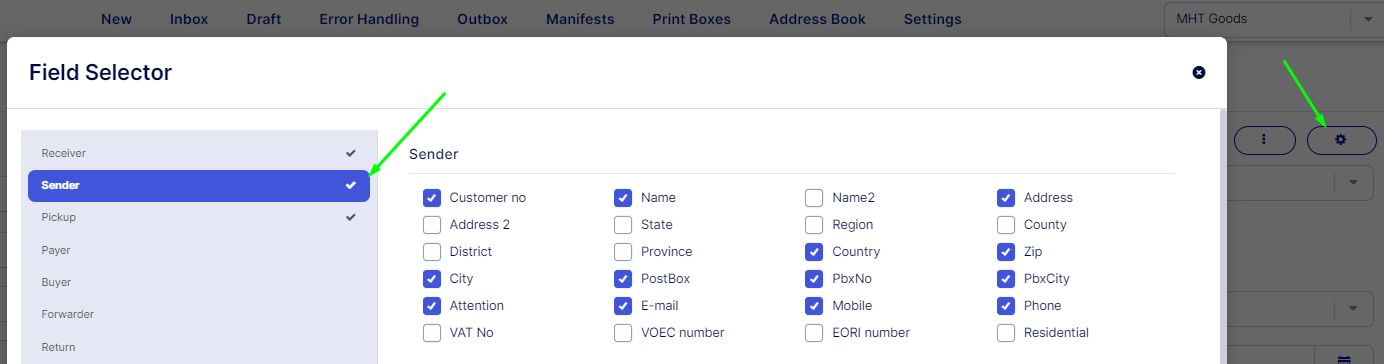Open the Manifests menu item

click(x=580, y=19)
